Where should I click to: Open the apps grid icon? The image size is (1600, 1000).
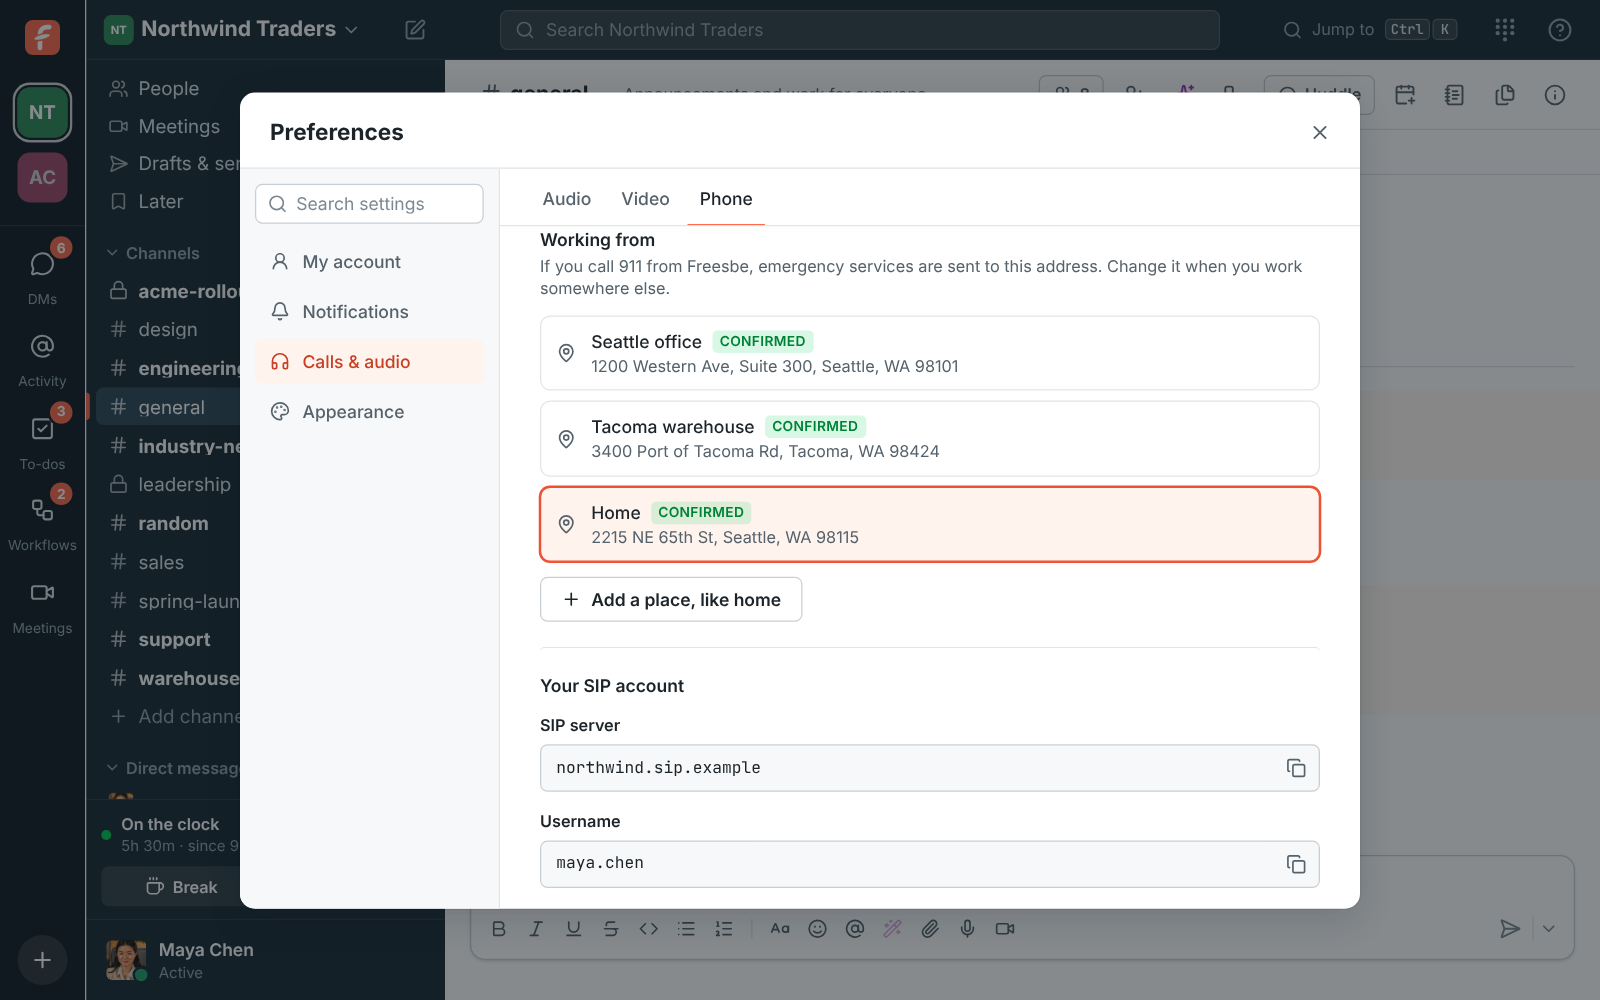[x=1505, y=30]
